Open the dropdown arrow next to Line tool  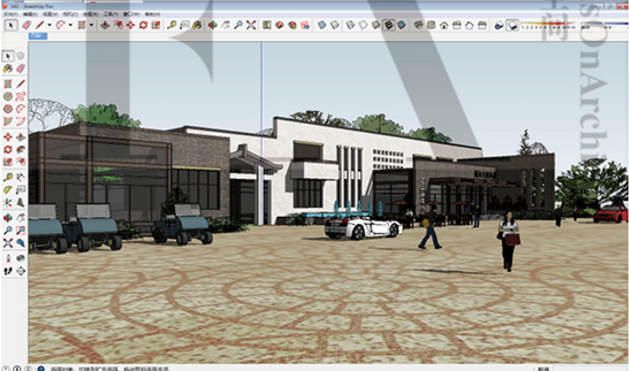click(x=49, y=25)
